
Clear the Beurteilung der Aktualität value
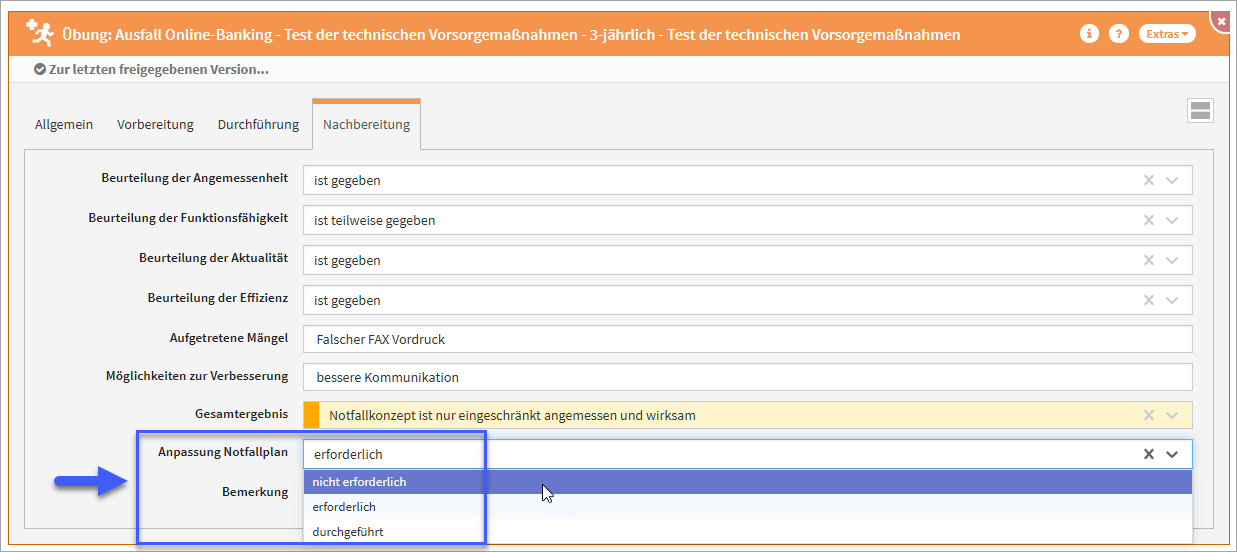coord(1148,260)
